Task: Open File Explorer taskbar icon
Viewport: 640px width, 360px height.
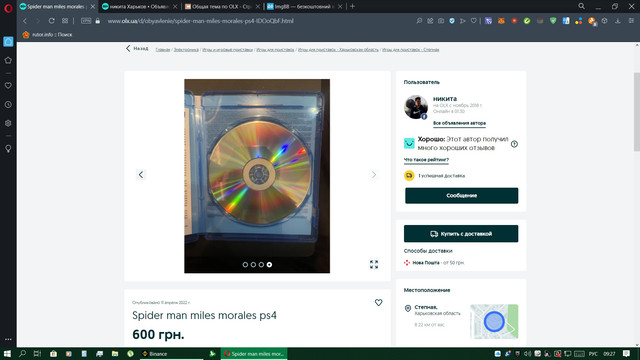Action: (115, 353)
